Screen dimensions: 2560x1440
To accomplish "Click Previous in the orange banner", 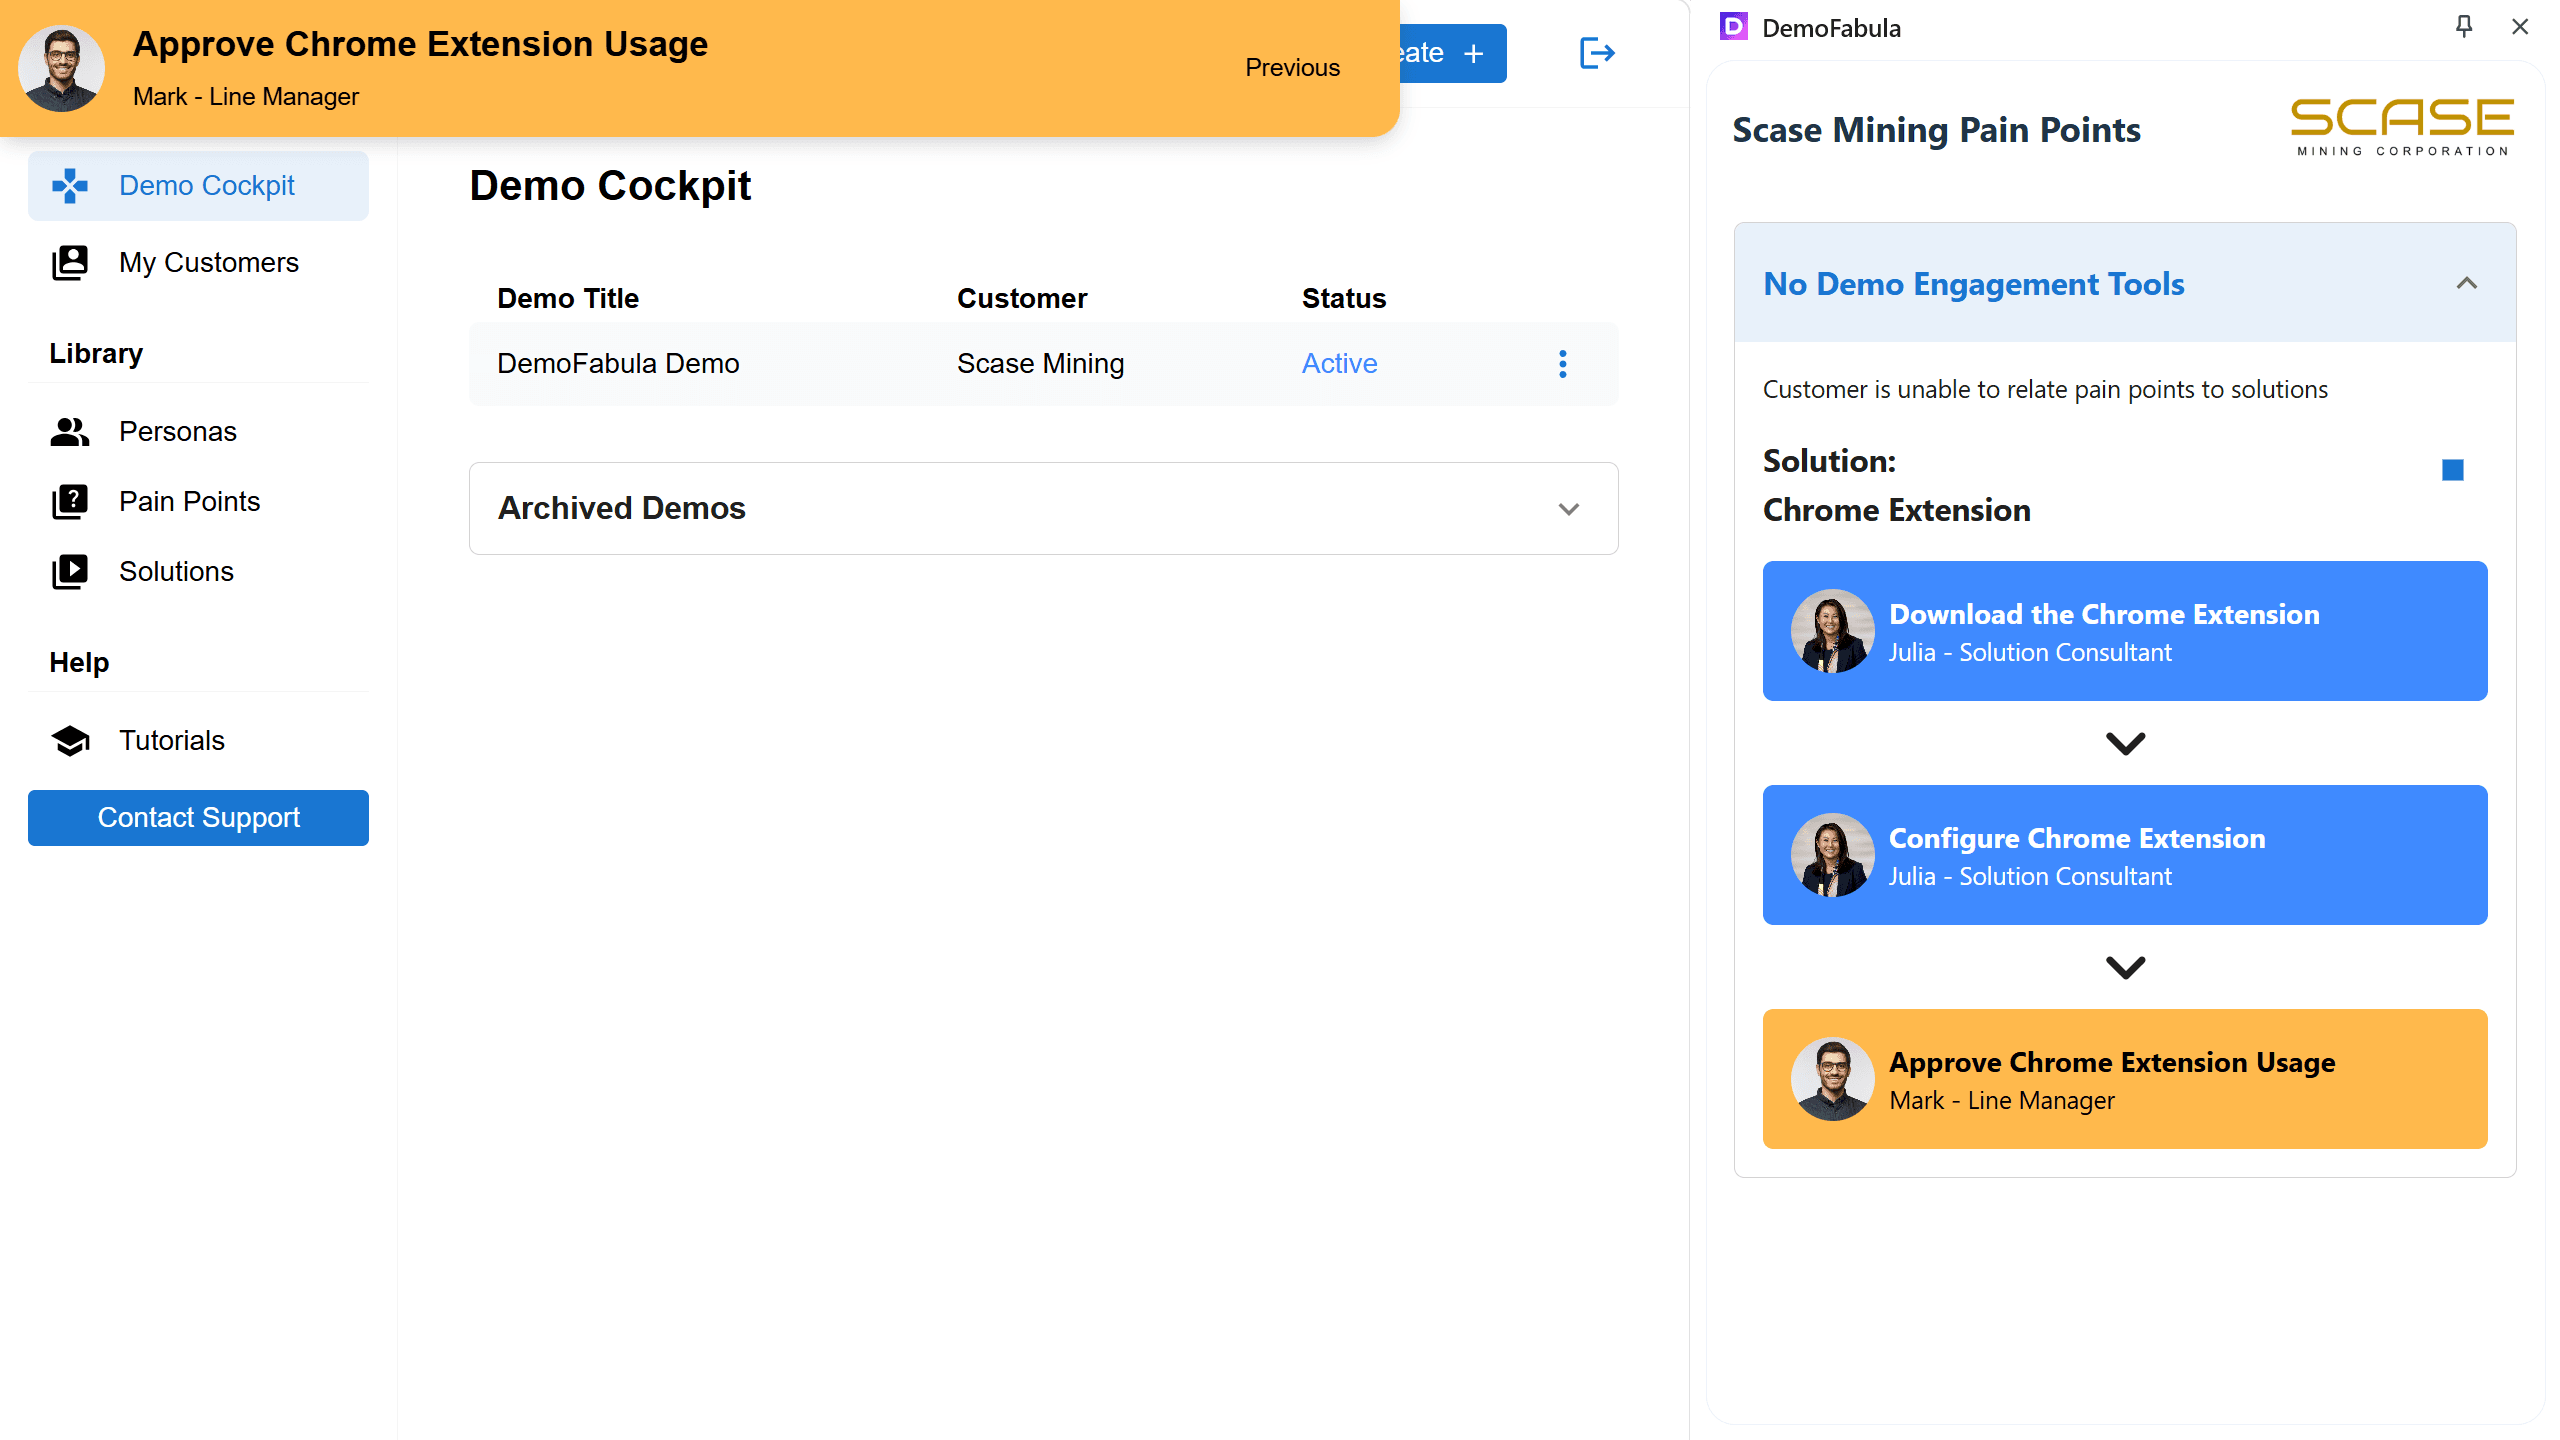I will tap(1292, 68).
